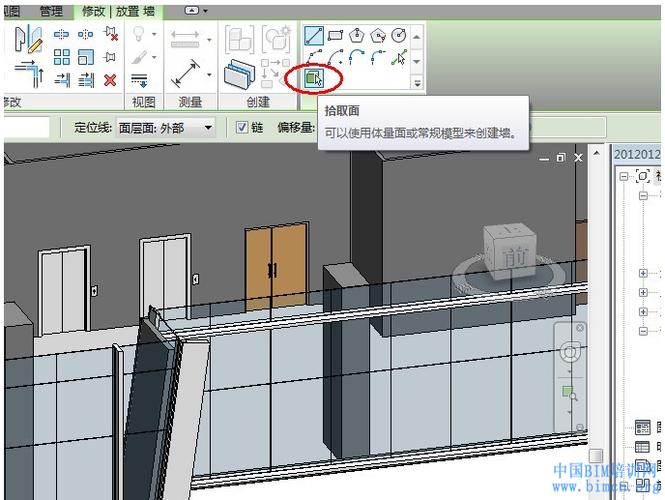Select the Tangent End Arc tool
Viewport: 665px width, 500px height.
click(x=357, y=57)
